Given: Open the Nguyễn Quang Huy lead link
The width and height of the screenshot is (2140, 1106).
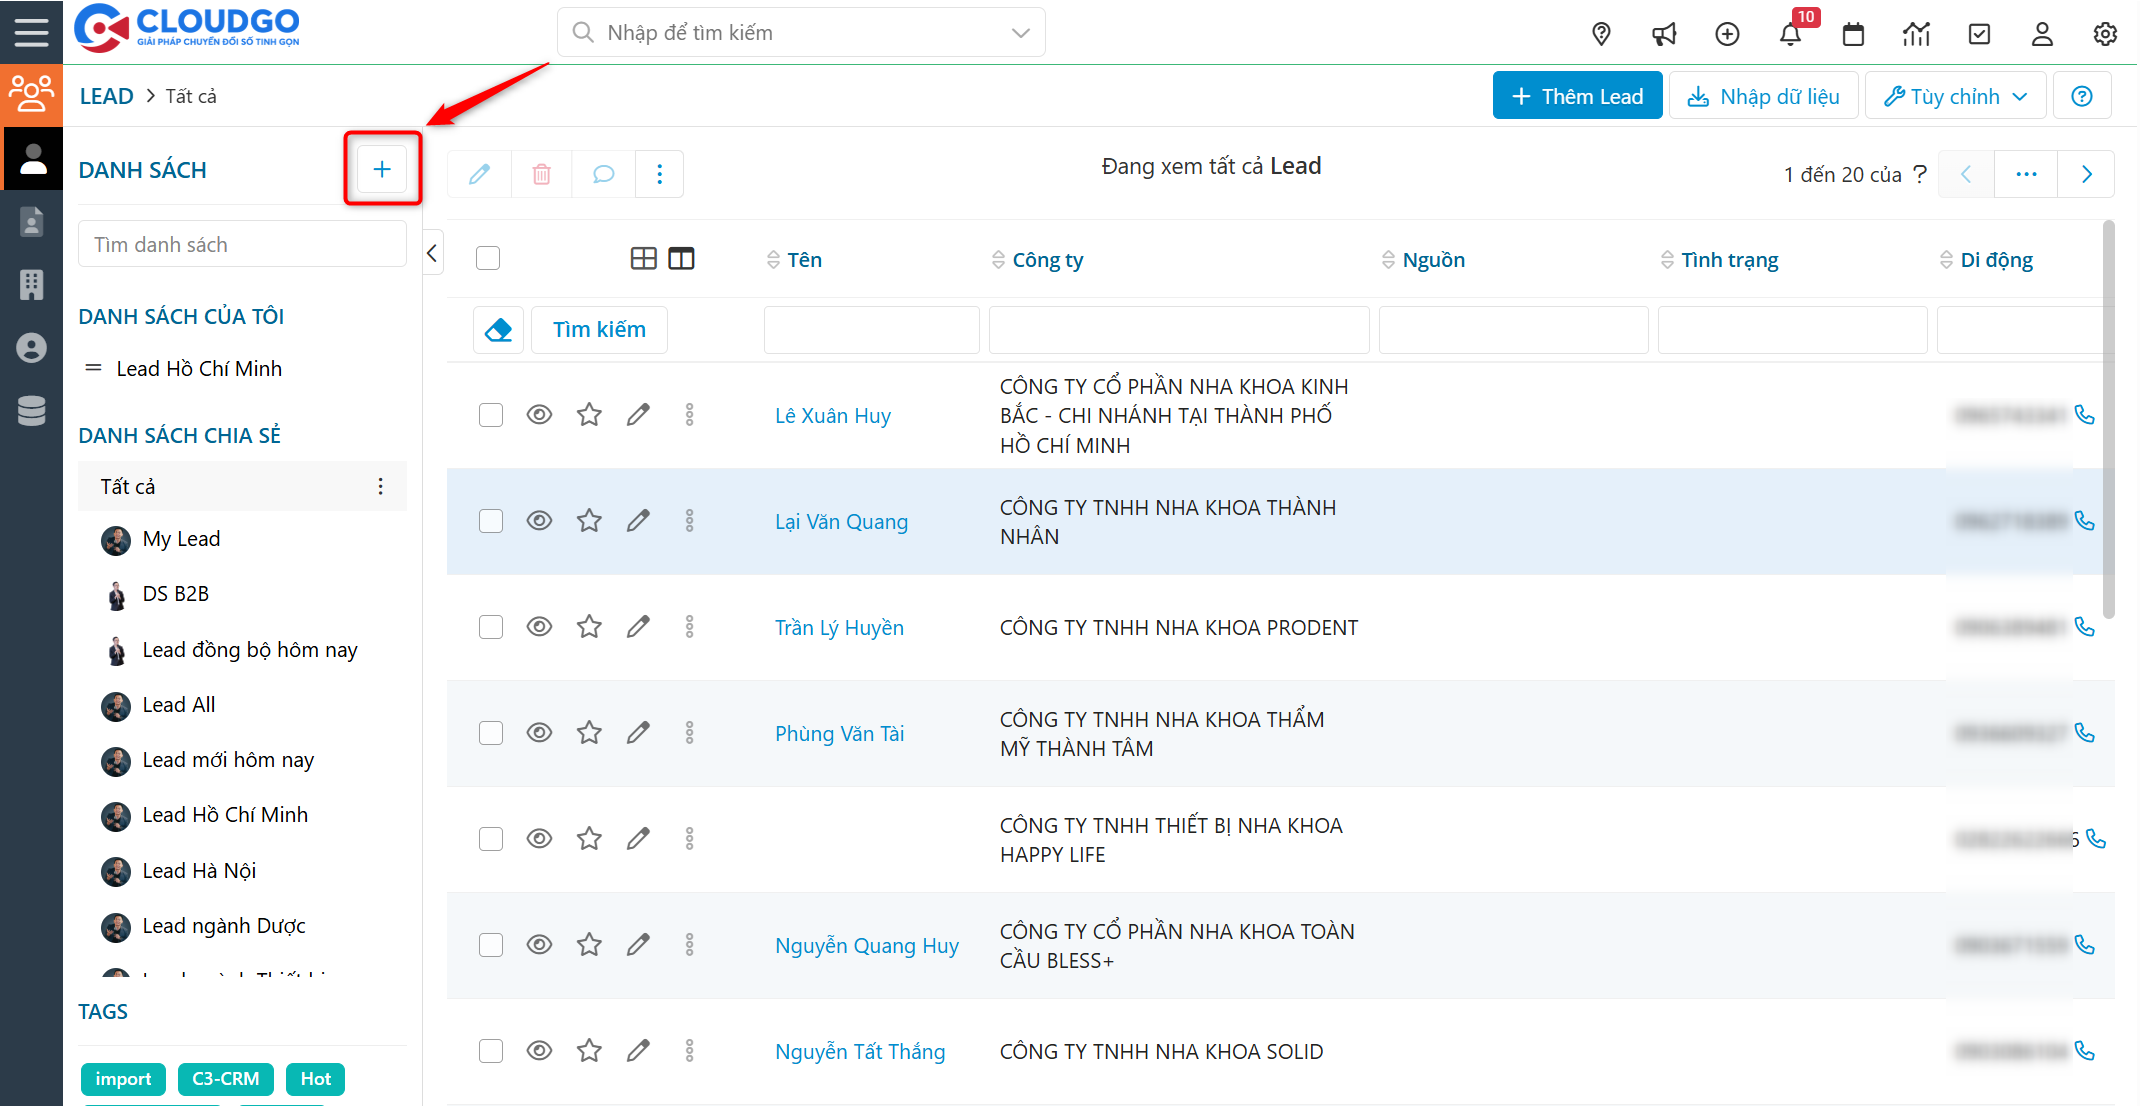Looking at the screenshot, I should point(866,945).
